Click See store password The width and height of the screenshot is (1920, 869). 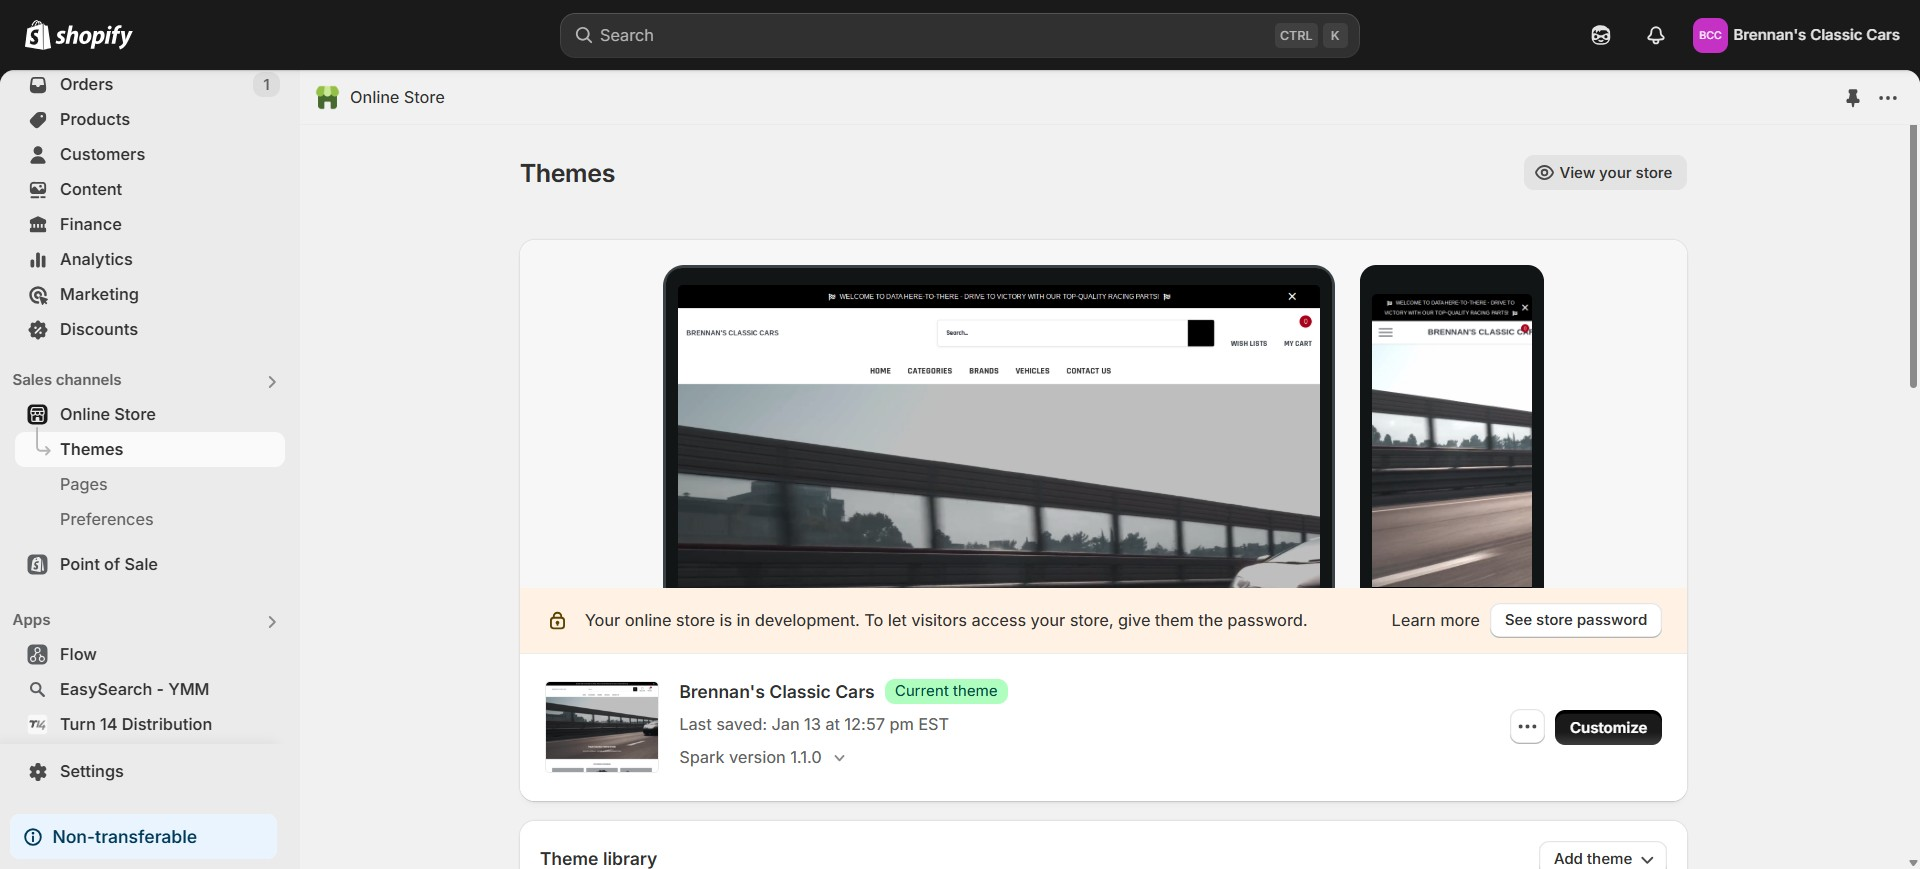[x=1576, y=620]
